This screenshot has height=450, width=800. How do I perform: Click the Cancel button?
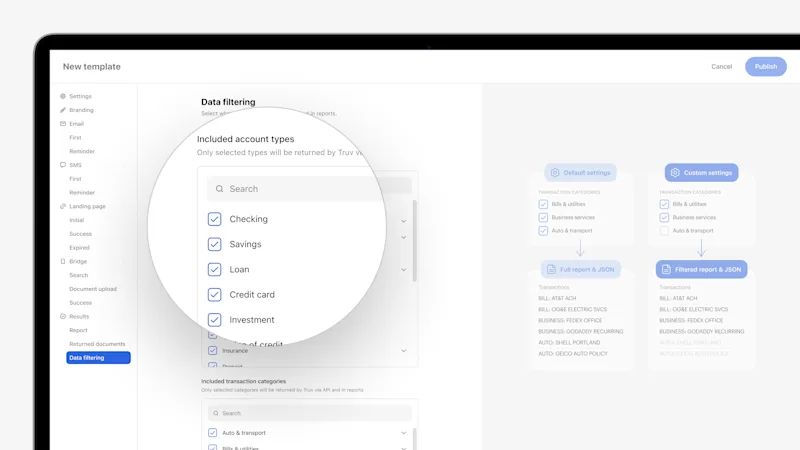(721, 66)
